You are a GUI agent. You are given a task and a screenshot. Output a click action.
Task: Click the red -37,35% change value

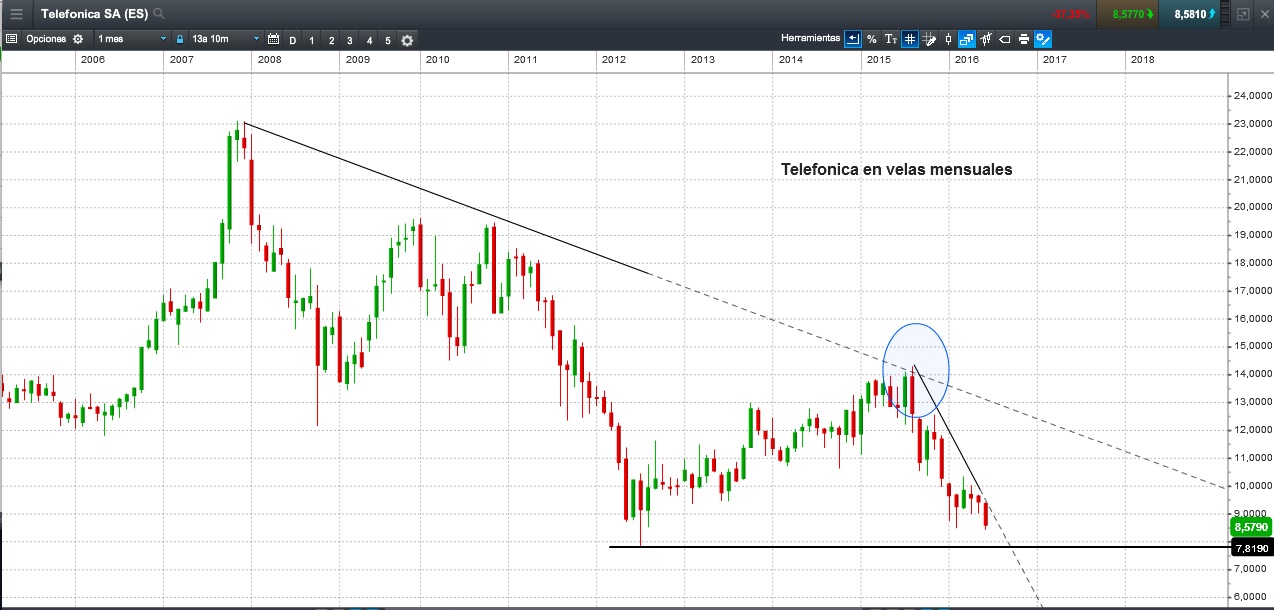coord(1070,14)
